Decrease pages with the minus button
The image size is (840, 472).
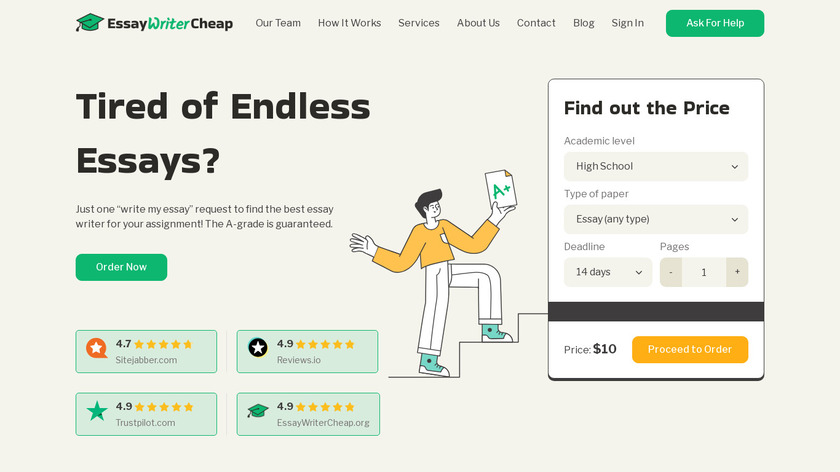pos(671,272)
